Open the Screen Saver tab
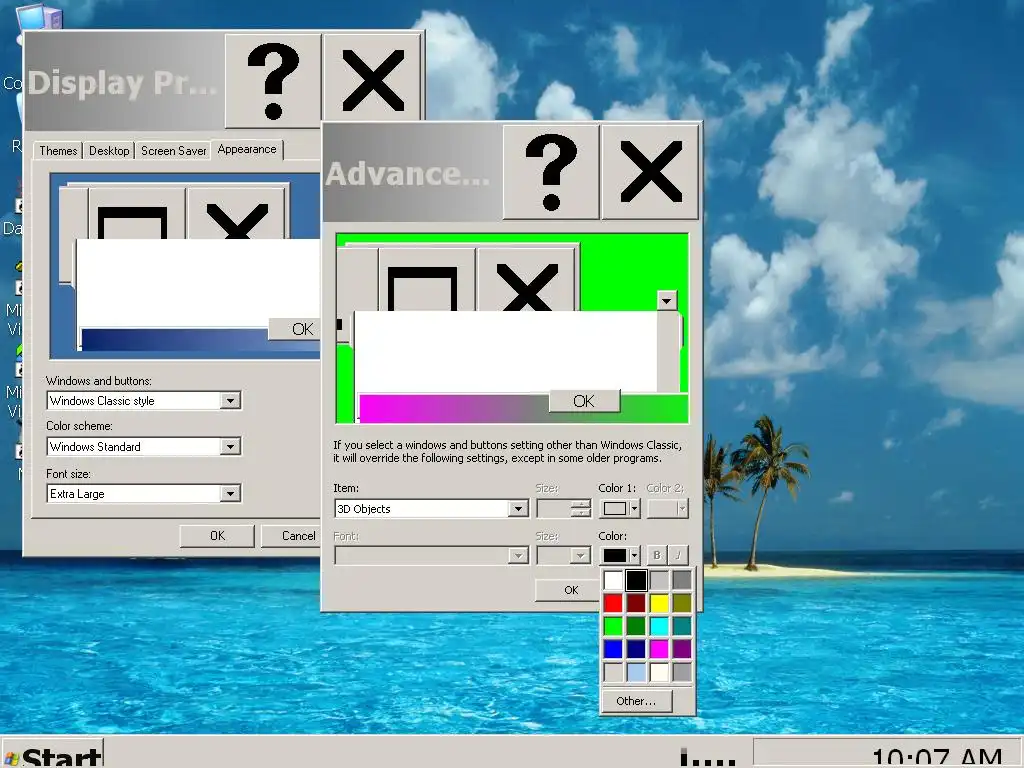 [173, 151]
